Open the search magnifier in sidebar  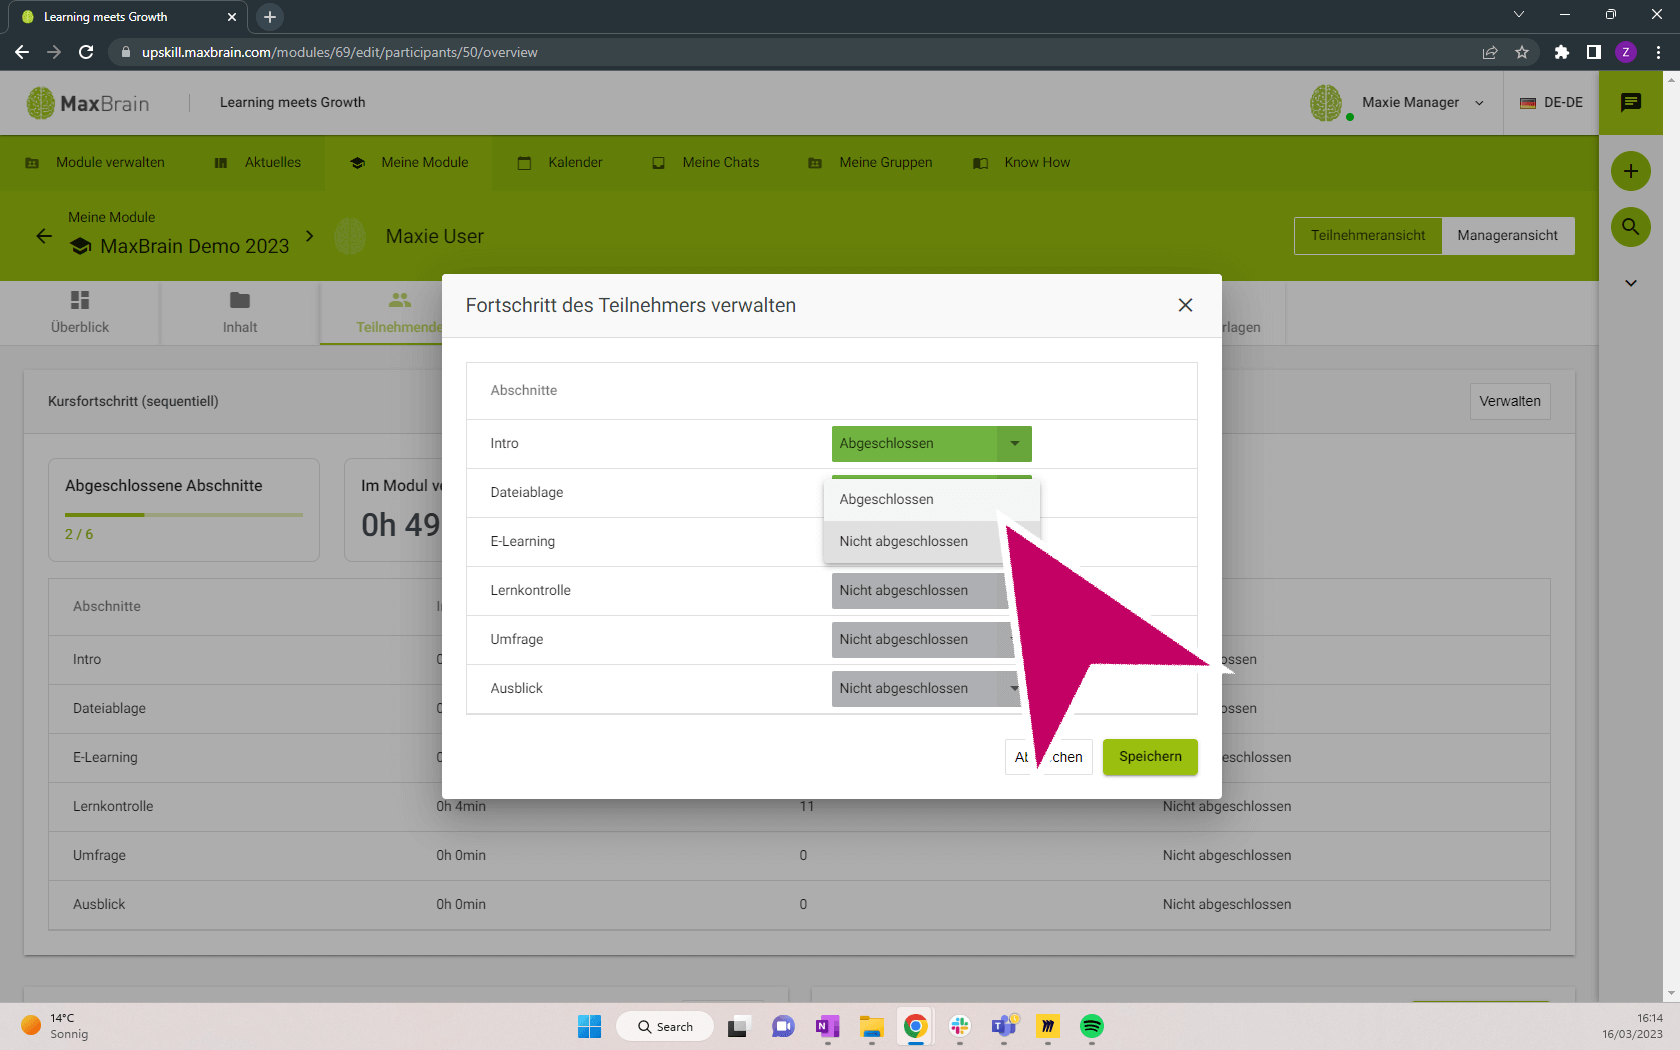(1631, 227)
